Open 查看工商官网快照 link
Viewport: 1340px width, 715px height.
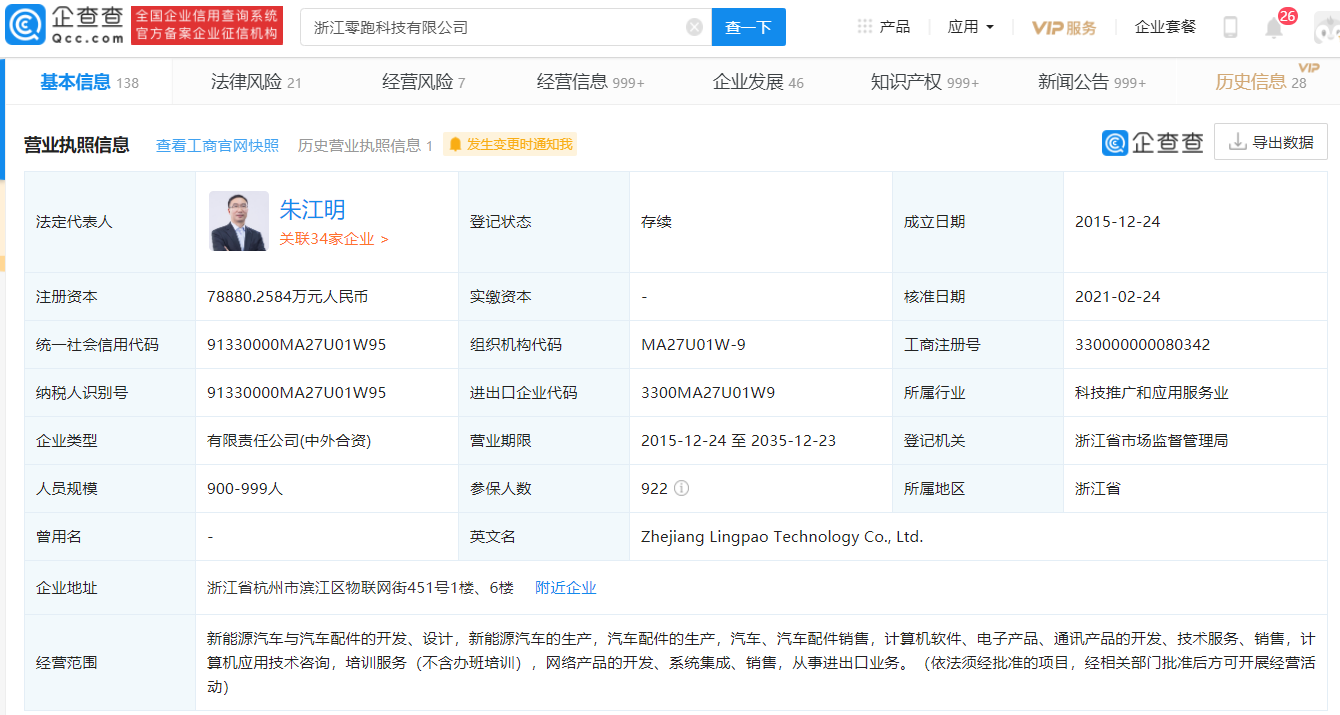(x=217, y=145)
